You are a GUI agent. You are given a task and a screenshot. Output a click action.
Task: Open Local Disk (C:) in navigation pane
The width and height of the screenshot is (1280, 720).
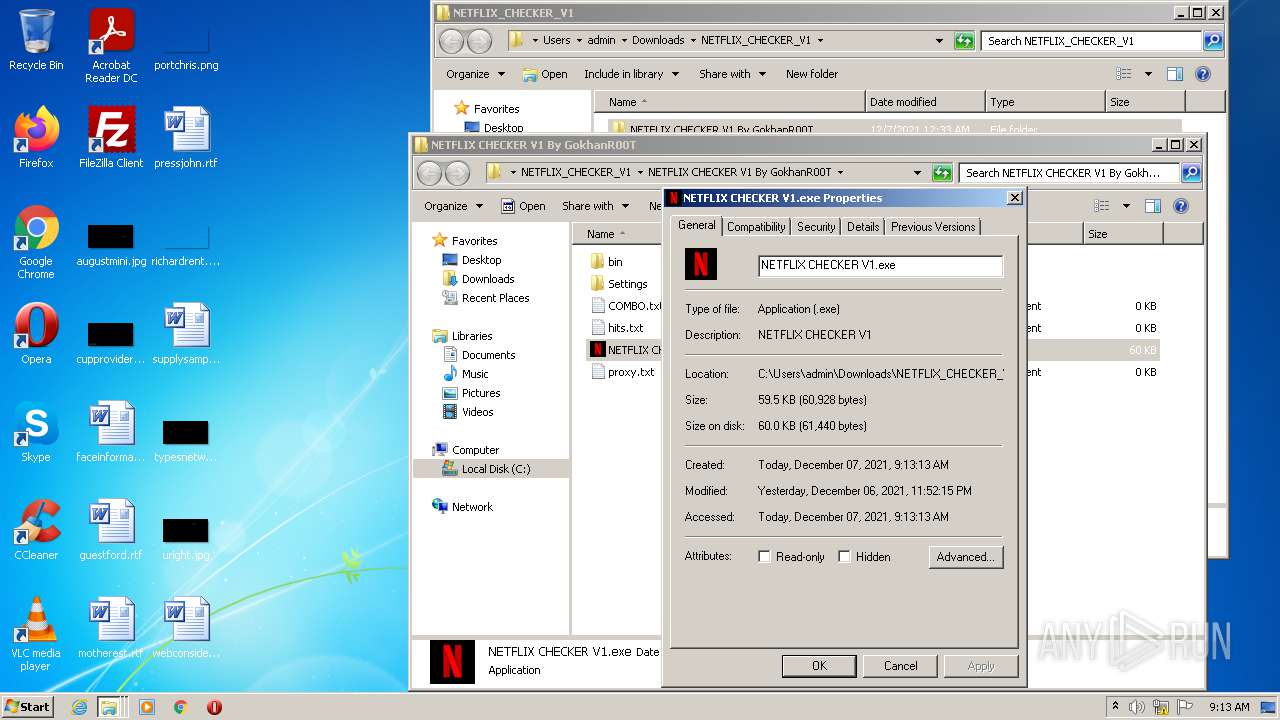pos(496,469)
